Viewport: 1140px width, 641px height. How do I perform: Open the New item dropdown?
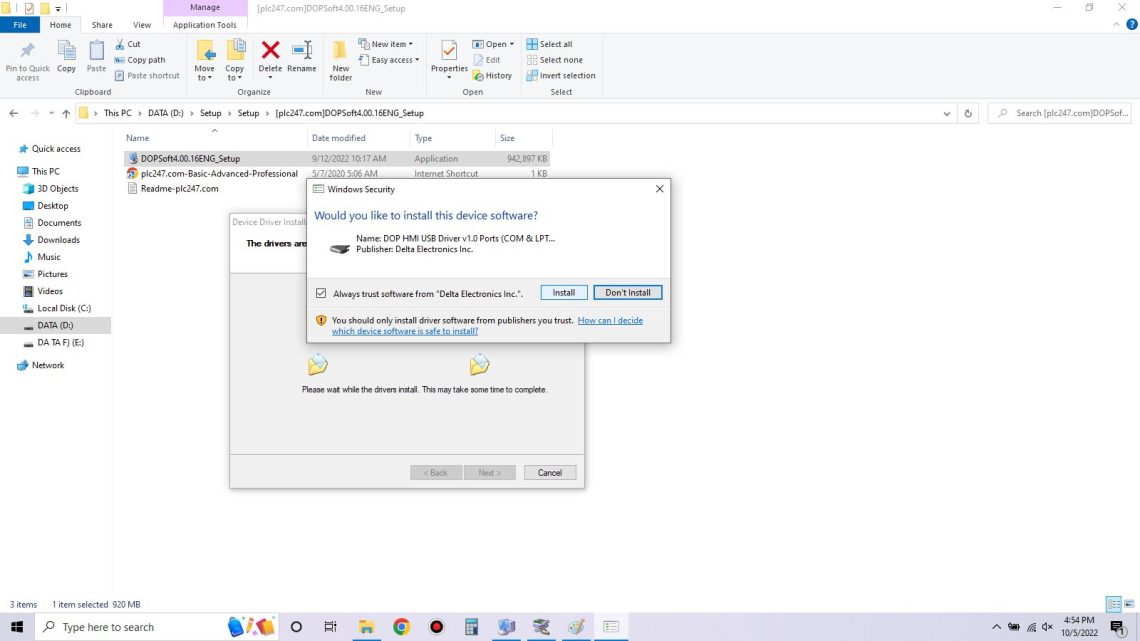pyautogui.click(x=385, y=44)
